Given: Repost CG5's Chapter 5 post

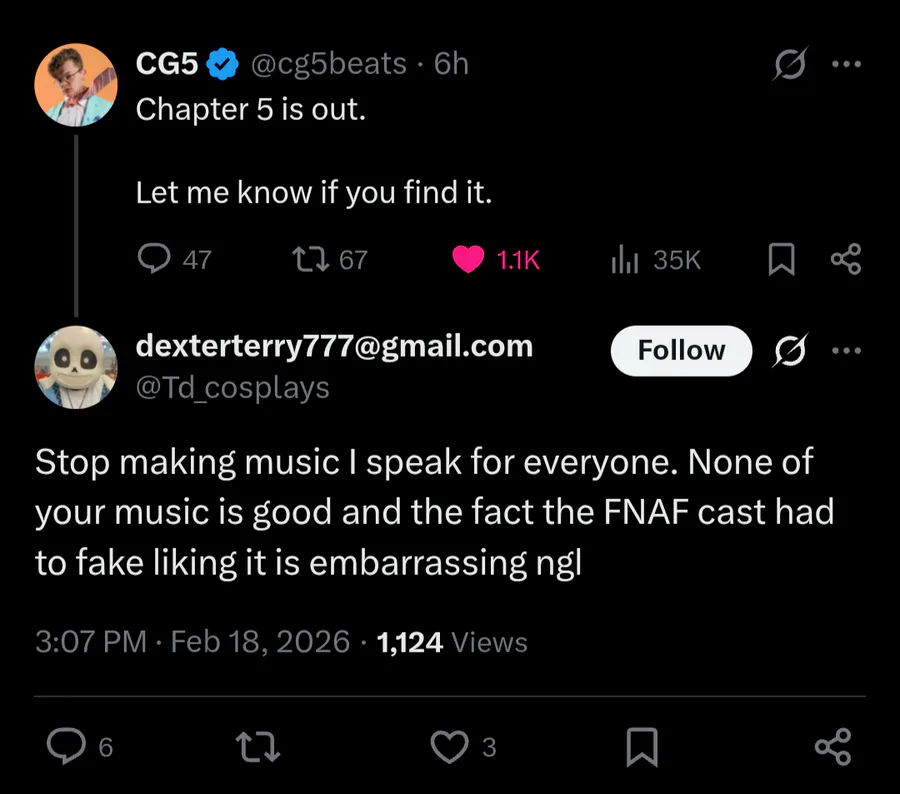Looking at the screenshot, I should [304, 260].
